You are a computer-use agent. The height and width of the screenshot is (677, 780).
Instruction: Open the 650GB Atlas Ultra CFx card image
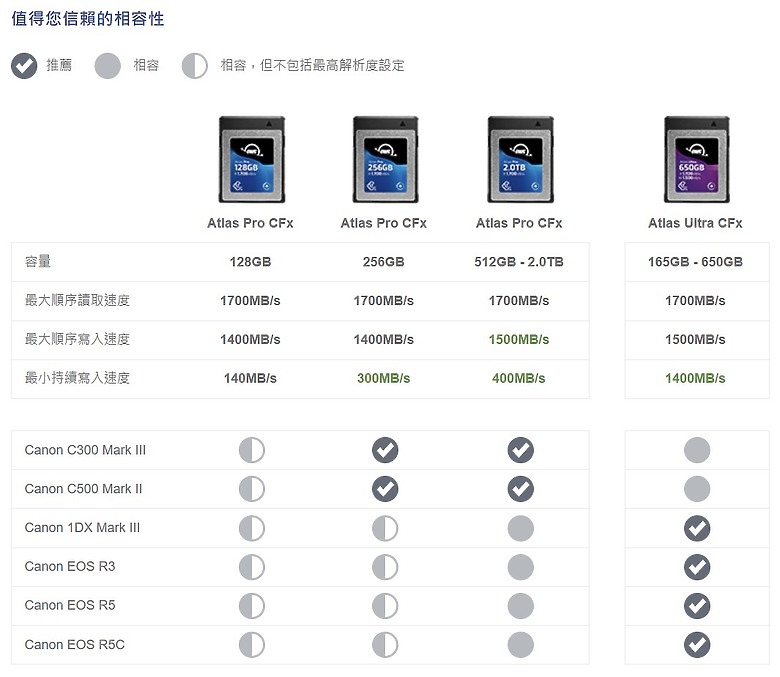point(696,159)
